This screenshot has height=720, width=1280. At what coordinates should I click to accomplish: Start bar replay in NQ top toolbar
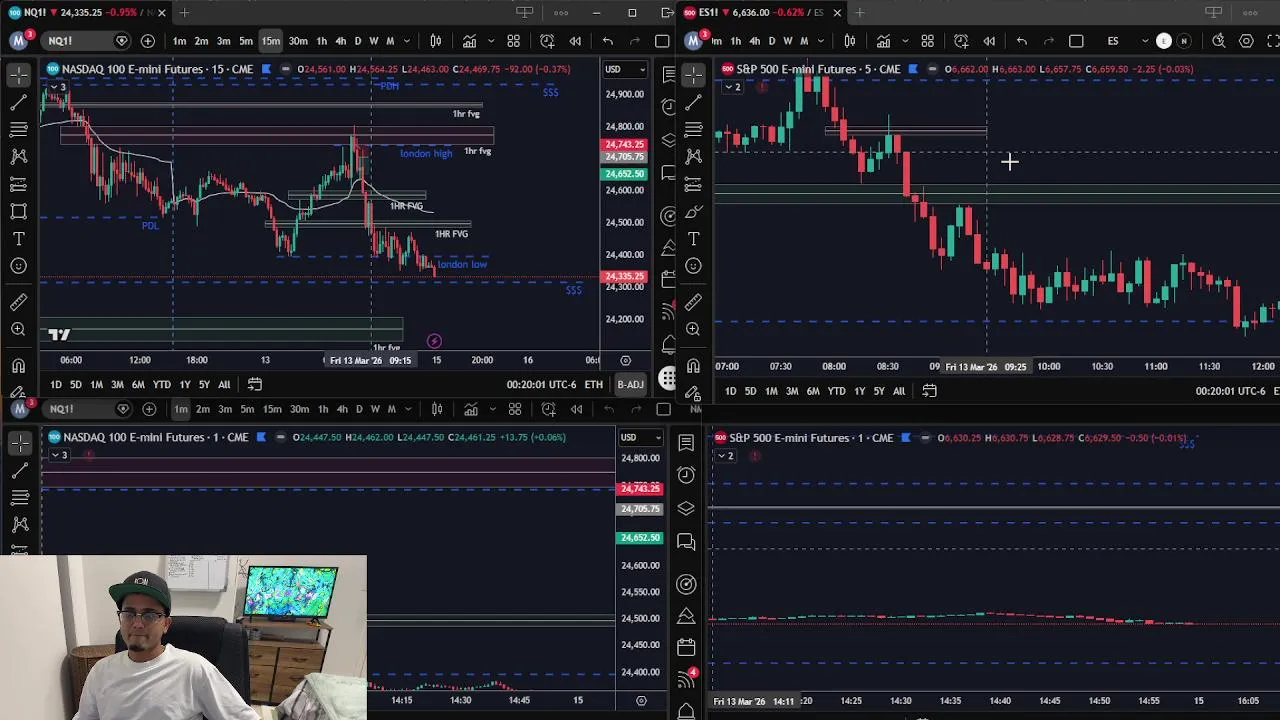pyautogui.click(x=575, y=41)
